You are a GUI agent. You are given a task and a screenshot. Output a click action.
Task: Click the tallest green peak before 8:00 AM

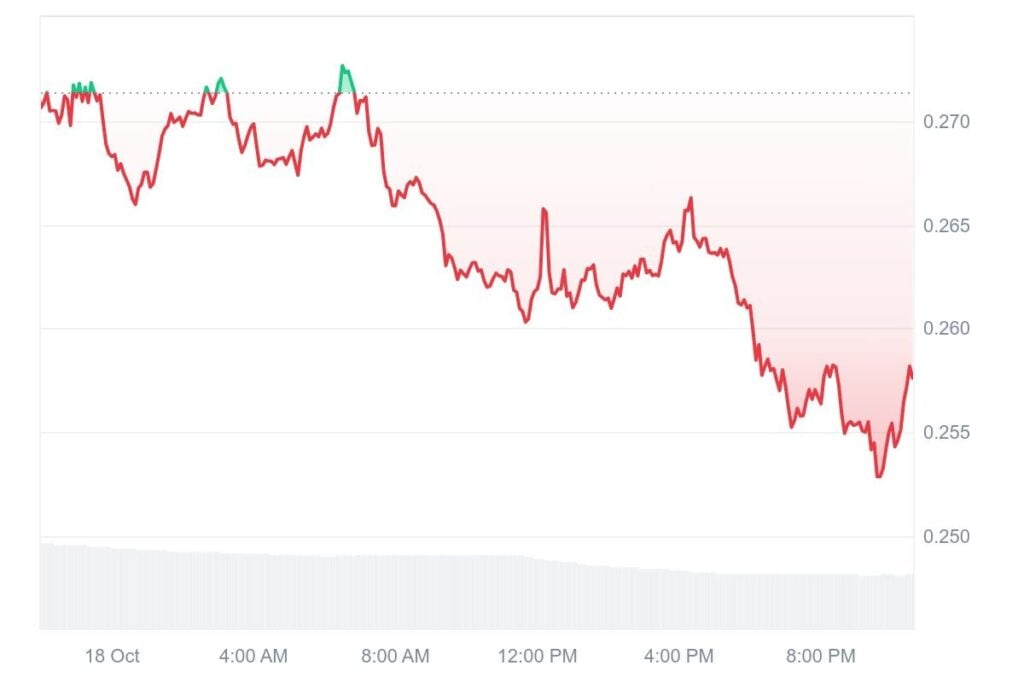342,67
